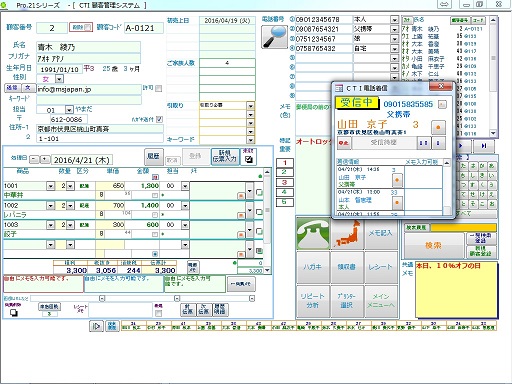Viewport: 512px width, 384px height.
Task: Click the 氏名 name input field
Action: point(88,47)
